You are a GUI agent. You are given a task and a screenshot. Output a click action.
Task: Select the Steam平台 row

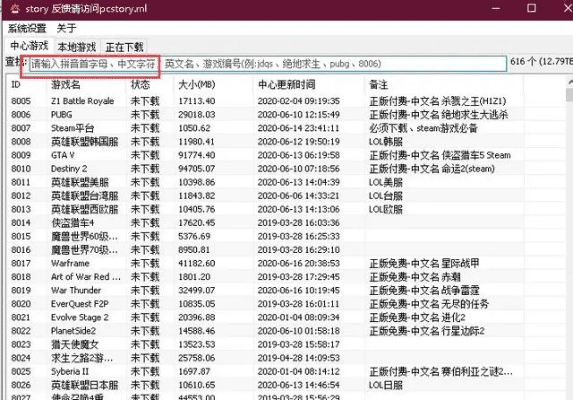tap(266, 128)
